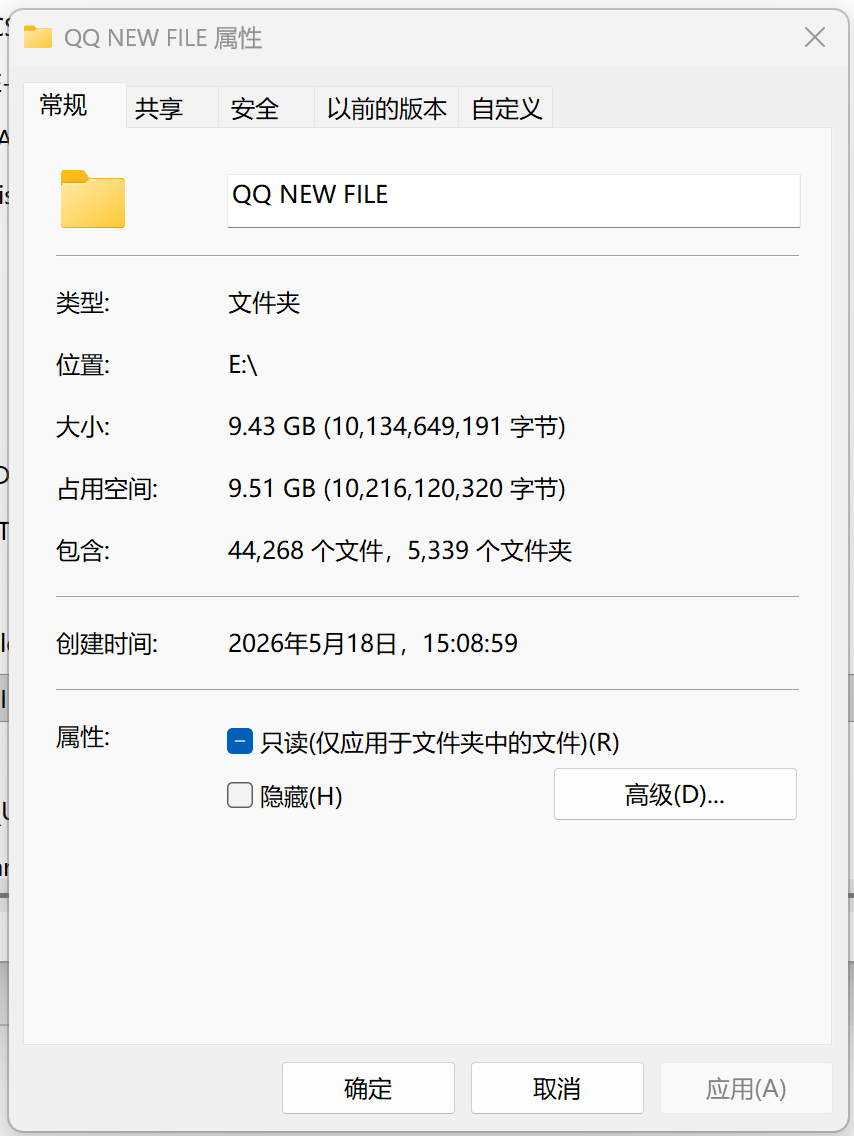Enable the hidden (隐藏) checkbox
This screenshot has width=854, height=1136.
(240, 795)
